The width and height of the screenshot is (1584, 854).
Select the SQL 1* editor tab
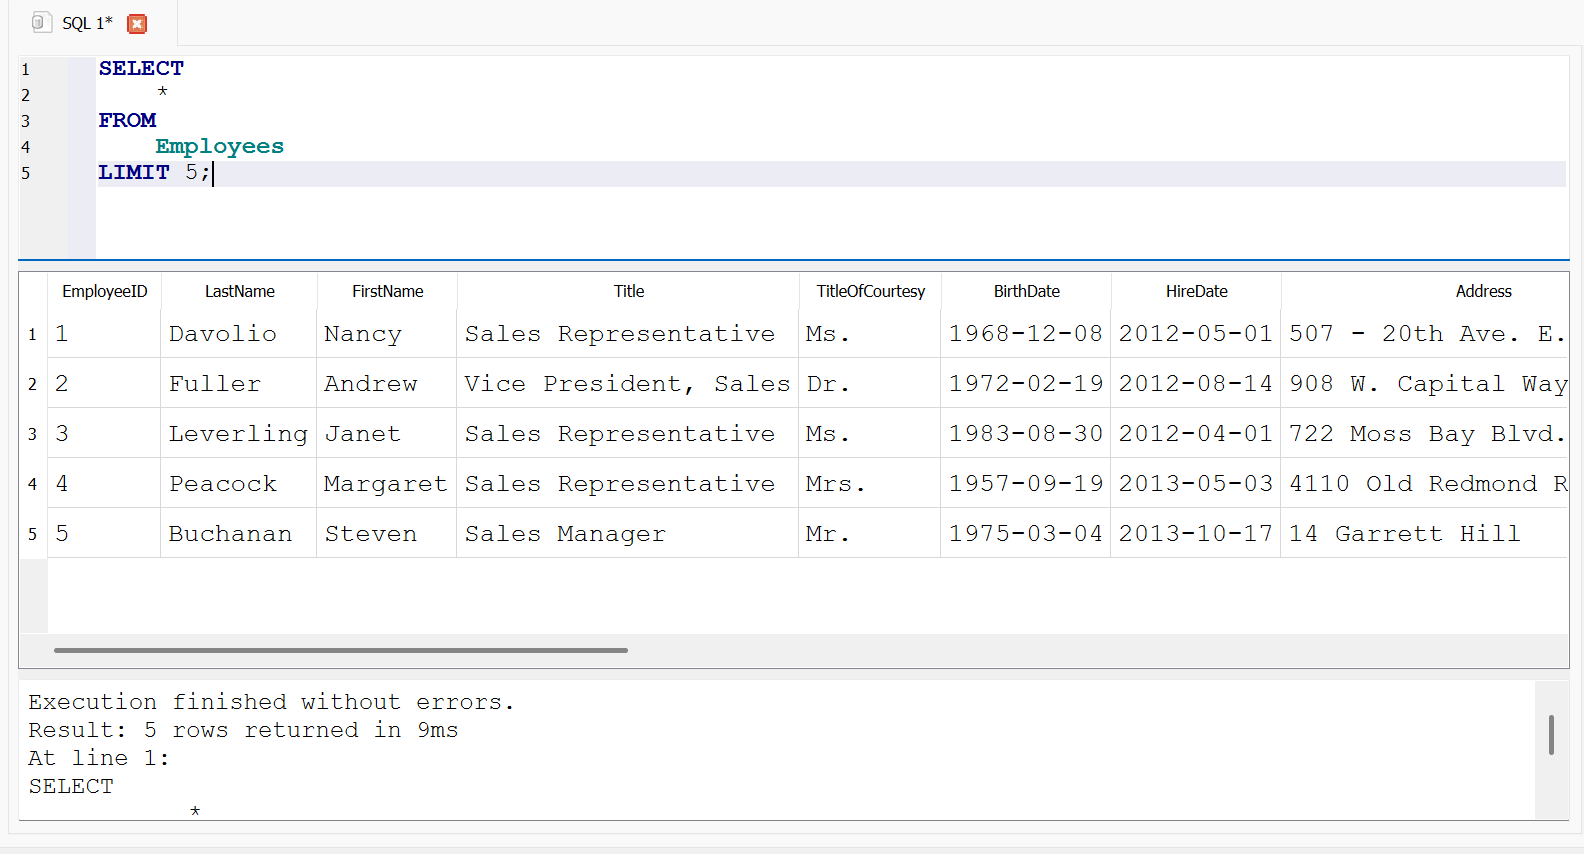coord(87,23)
